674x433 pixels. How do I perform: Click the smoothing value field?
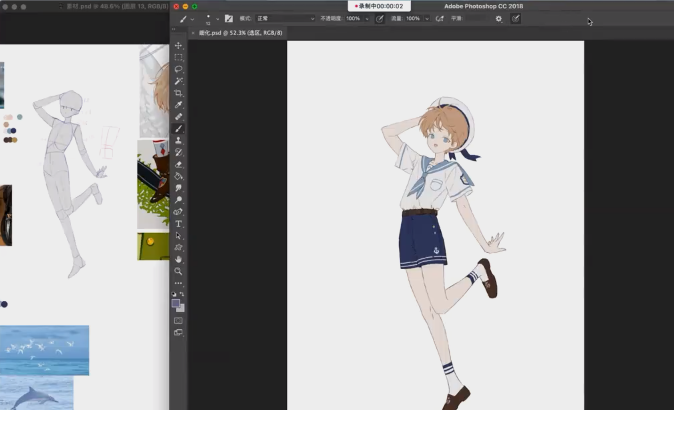[x=477, y=18]
